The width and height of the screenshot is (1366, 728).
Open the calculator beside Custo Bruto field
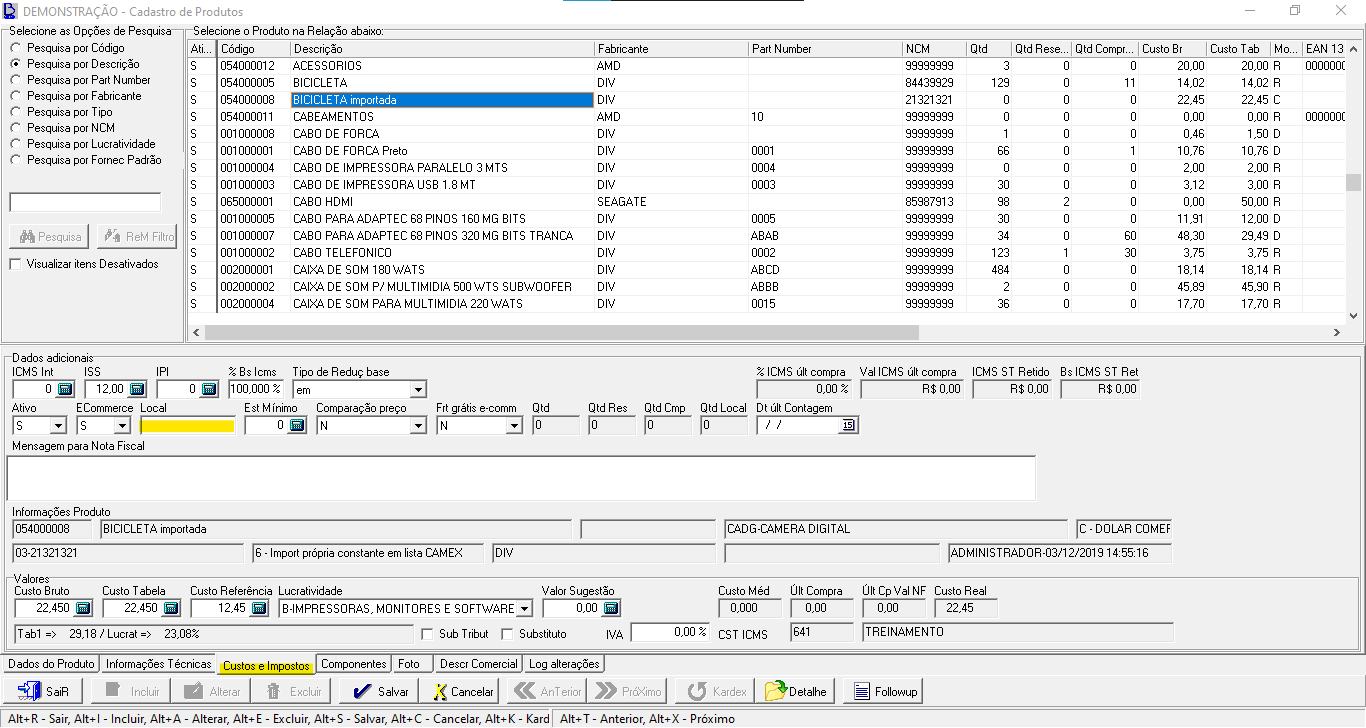point(83,608)
